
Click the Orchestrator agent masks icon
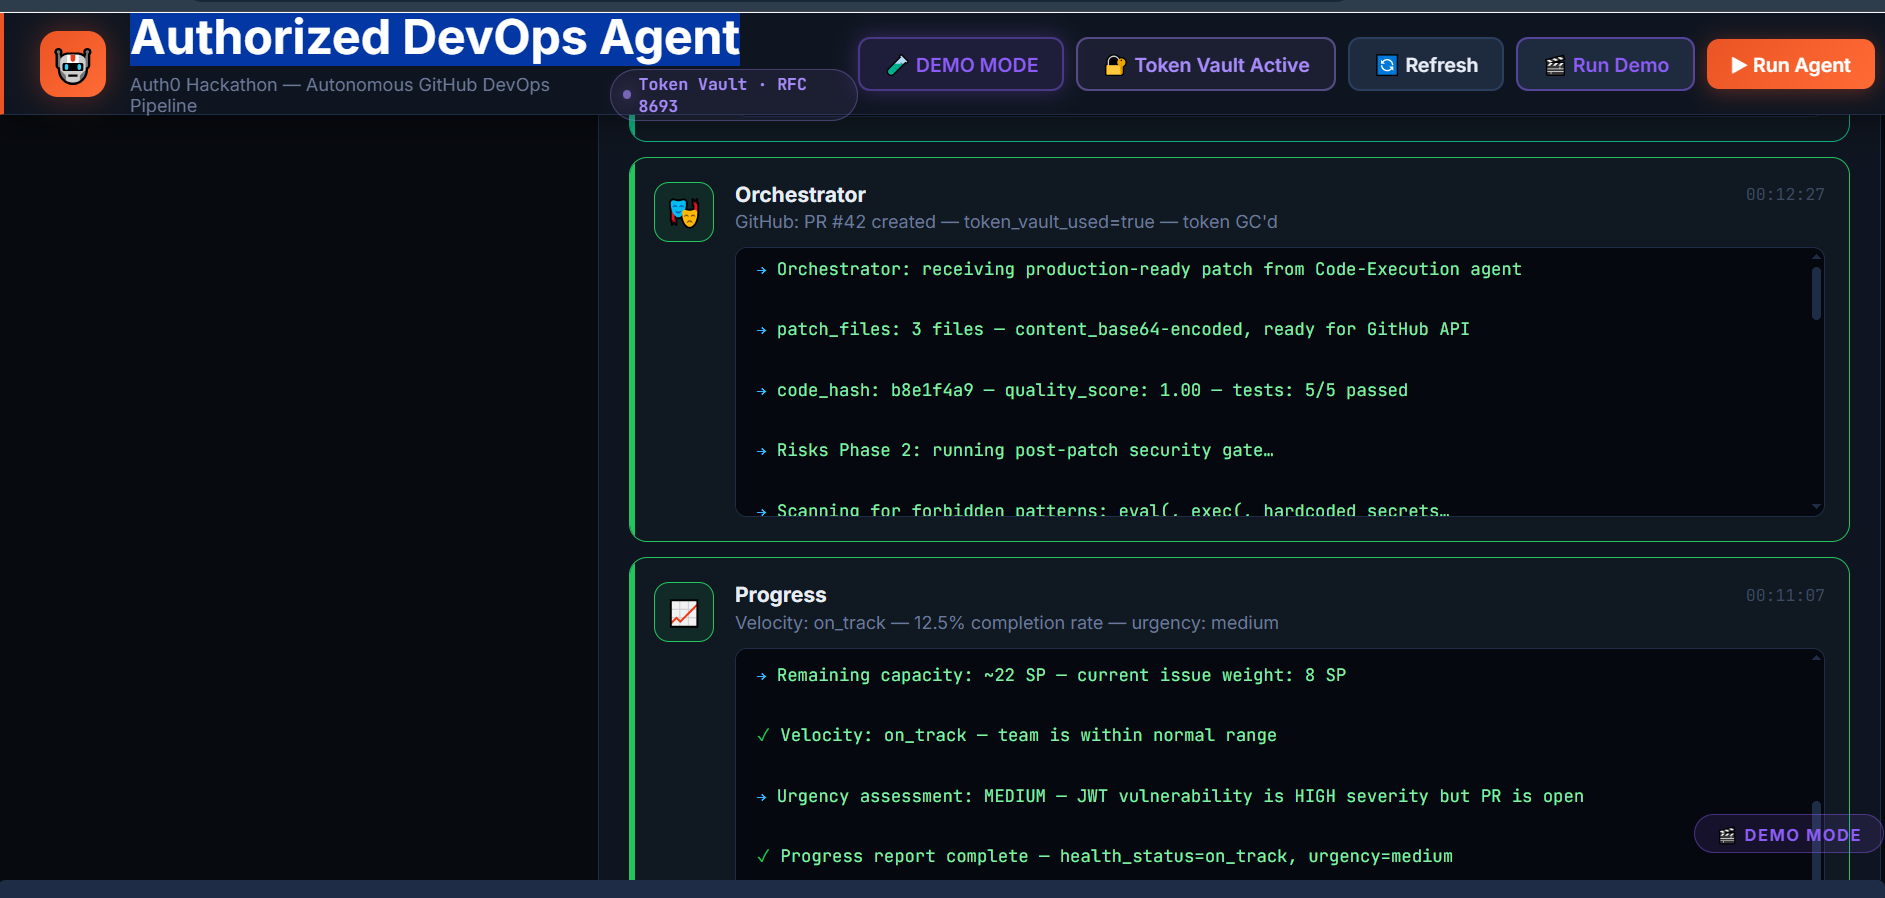[684, 212]
